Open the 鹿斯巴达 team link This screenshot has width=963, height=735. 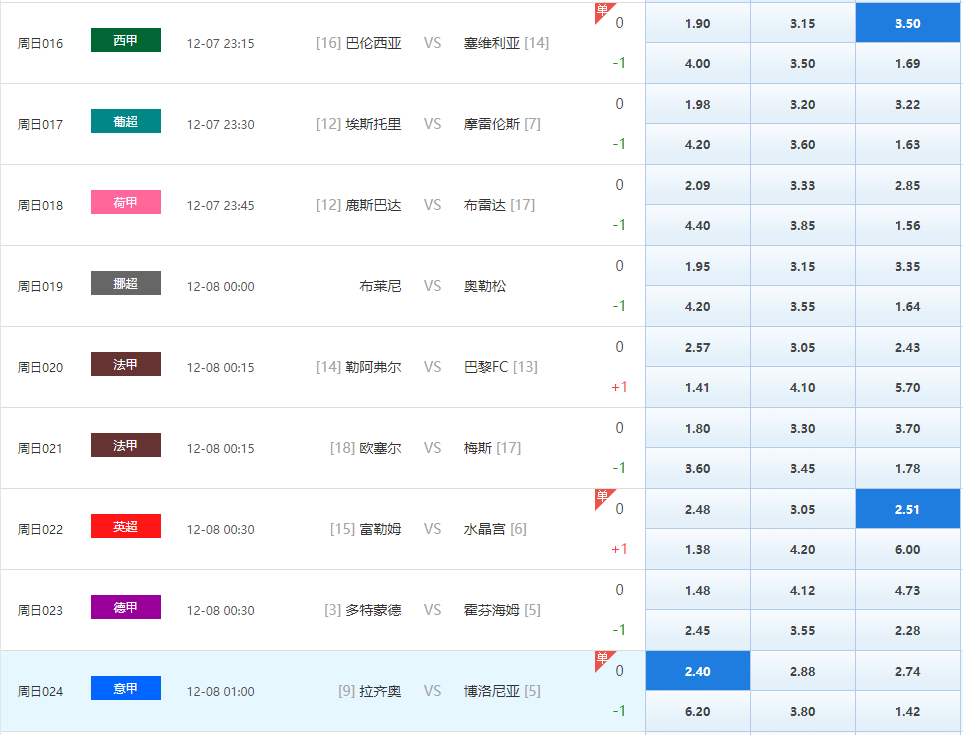pyautogui.click(x=373, y=205)
